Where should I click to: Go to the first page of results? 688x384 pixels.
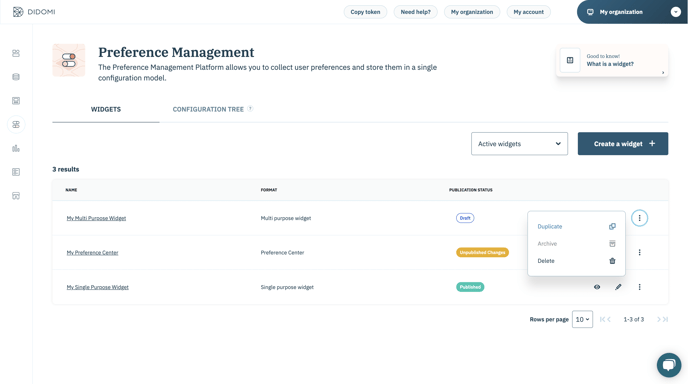point(602,319)
